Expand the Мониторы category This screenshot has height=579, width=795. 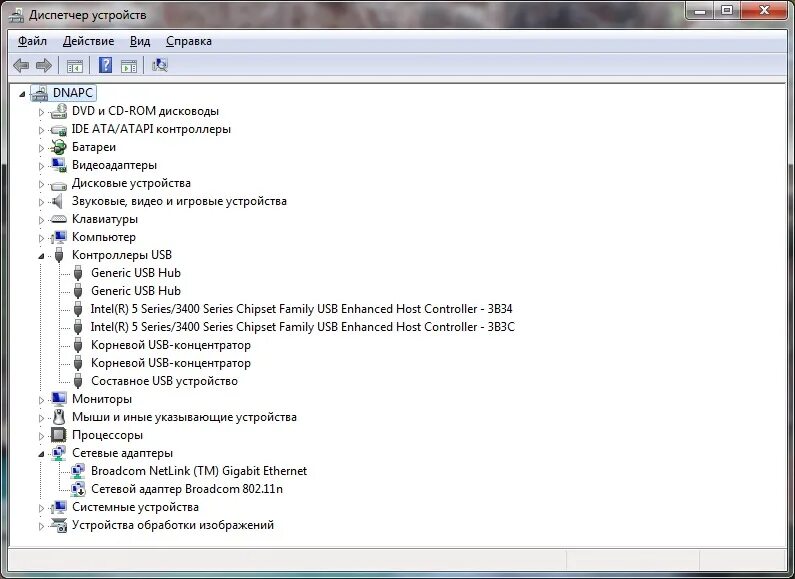[42, 400]
